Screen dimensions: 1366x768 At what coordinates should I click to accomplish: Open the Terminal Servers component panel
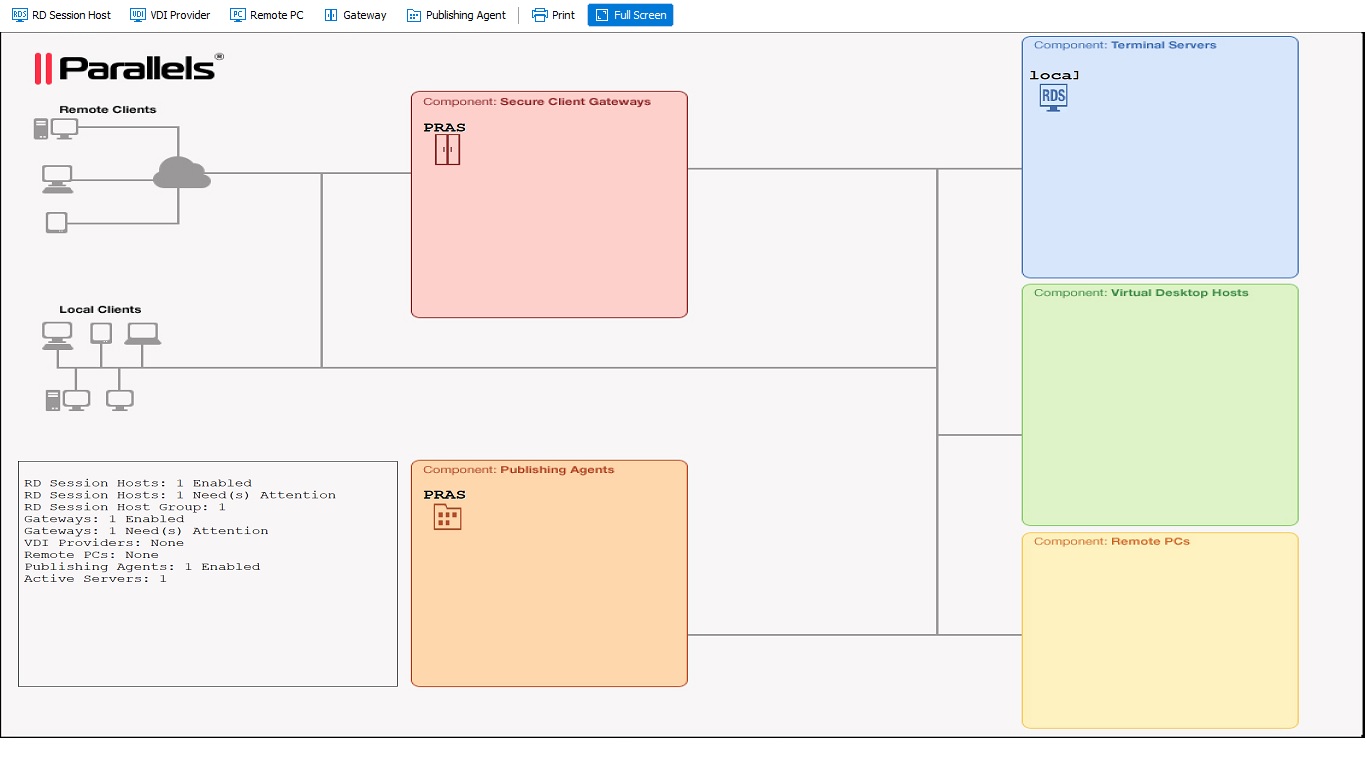(1159, 156)
